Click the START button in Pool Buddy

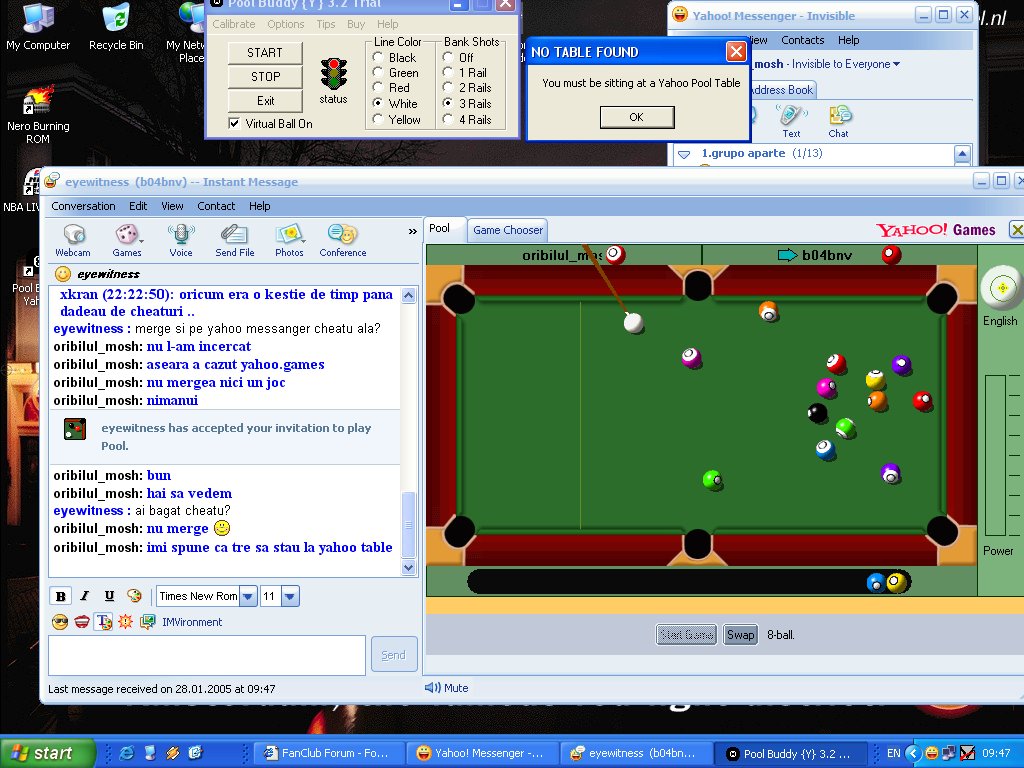[265, 53]
